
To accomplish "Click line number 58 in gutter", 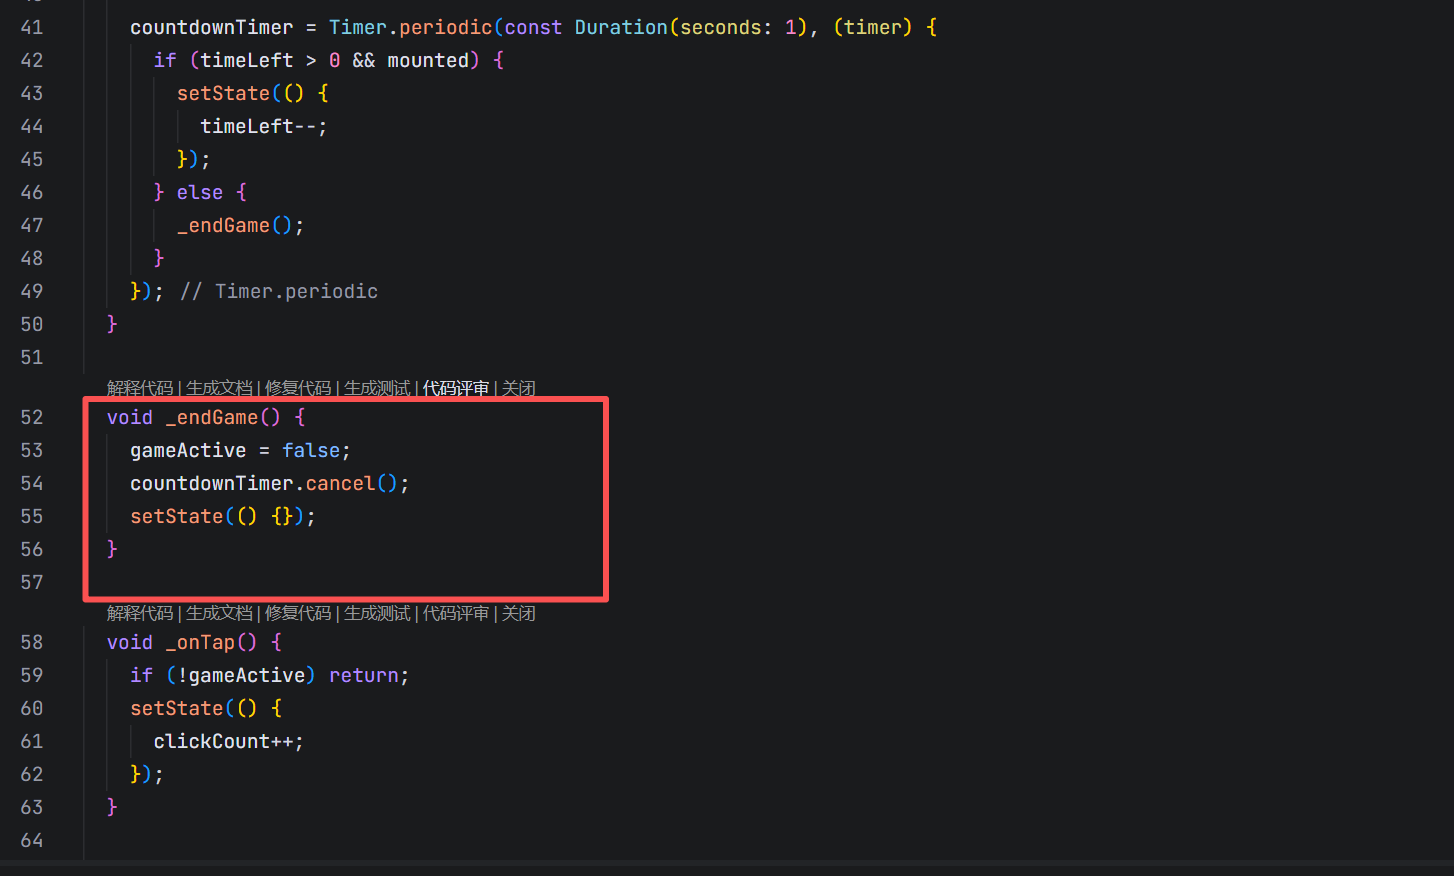I will point(32,642).
